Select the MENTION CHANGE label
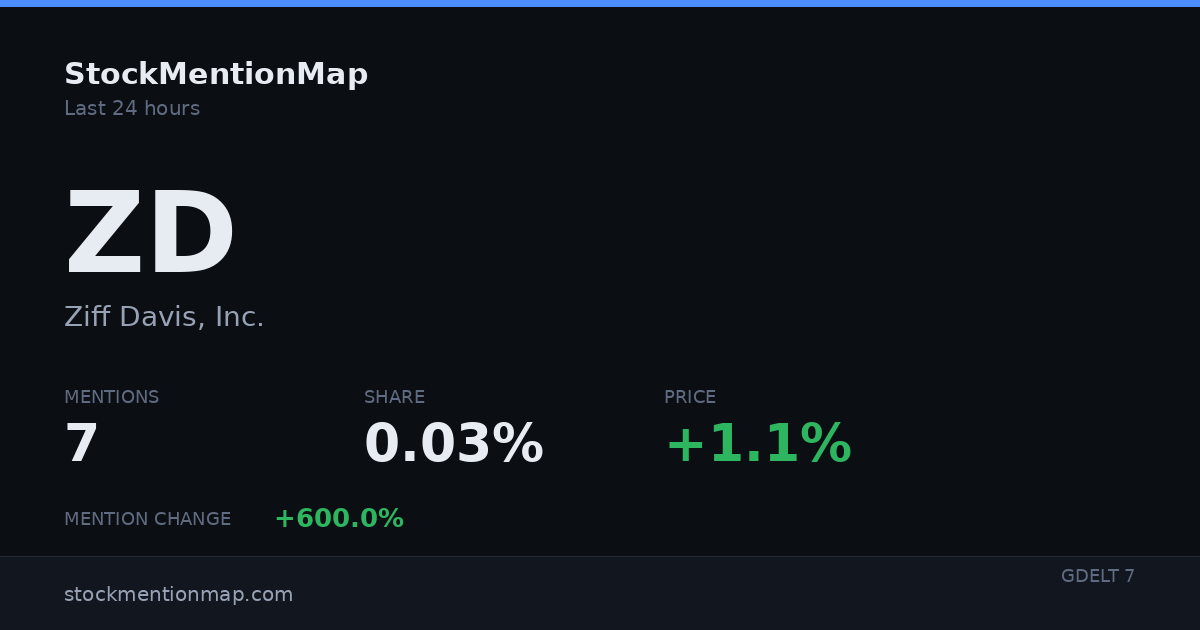 pyautogui.click(x=148, y=519)
